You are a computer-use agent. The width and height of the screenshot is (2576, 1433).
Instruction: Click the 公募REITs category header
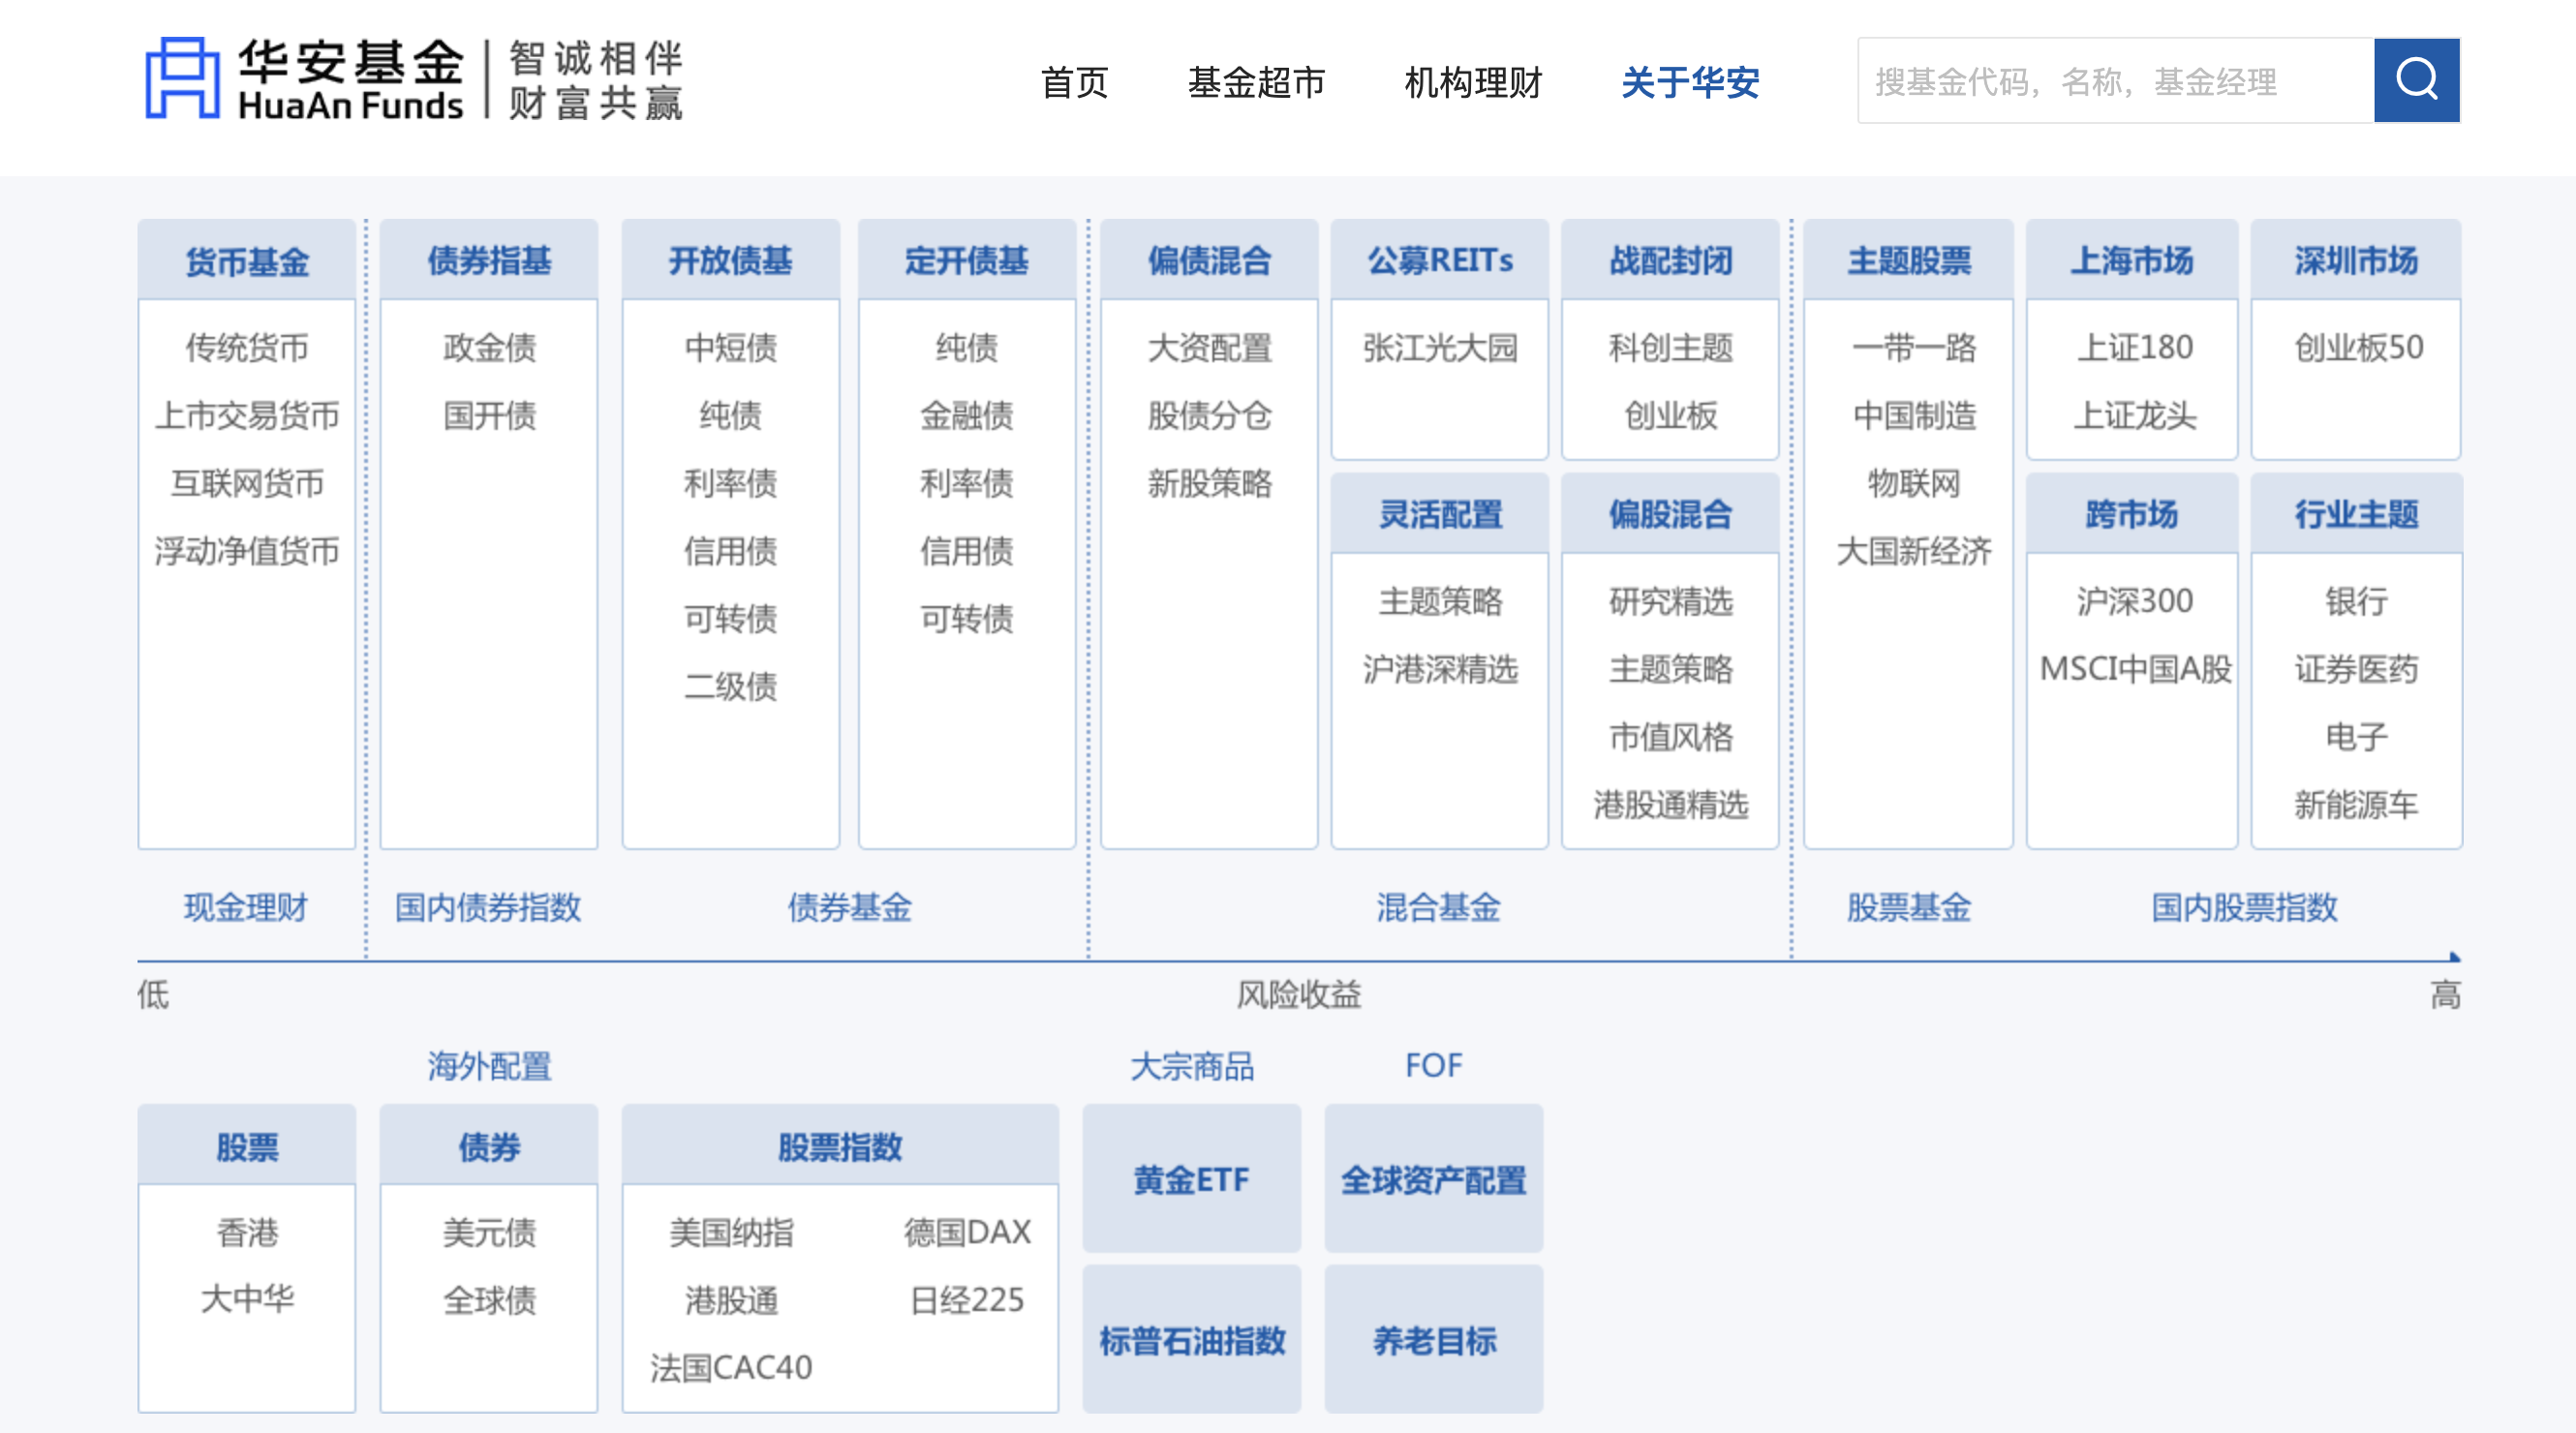point(1439,260)
